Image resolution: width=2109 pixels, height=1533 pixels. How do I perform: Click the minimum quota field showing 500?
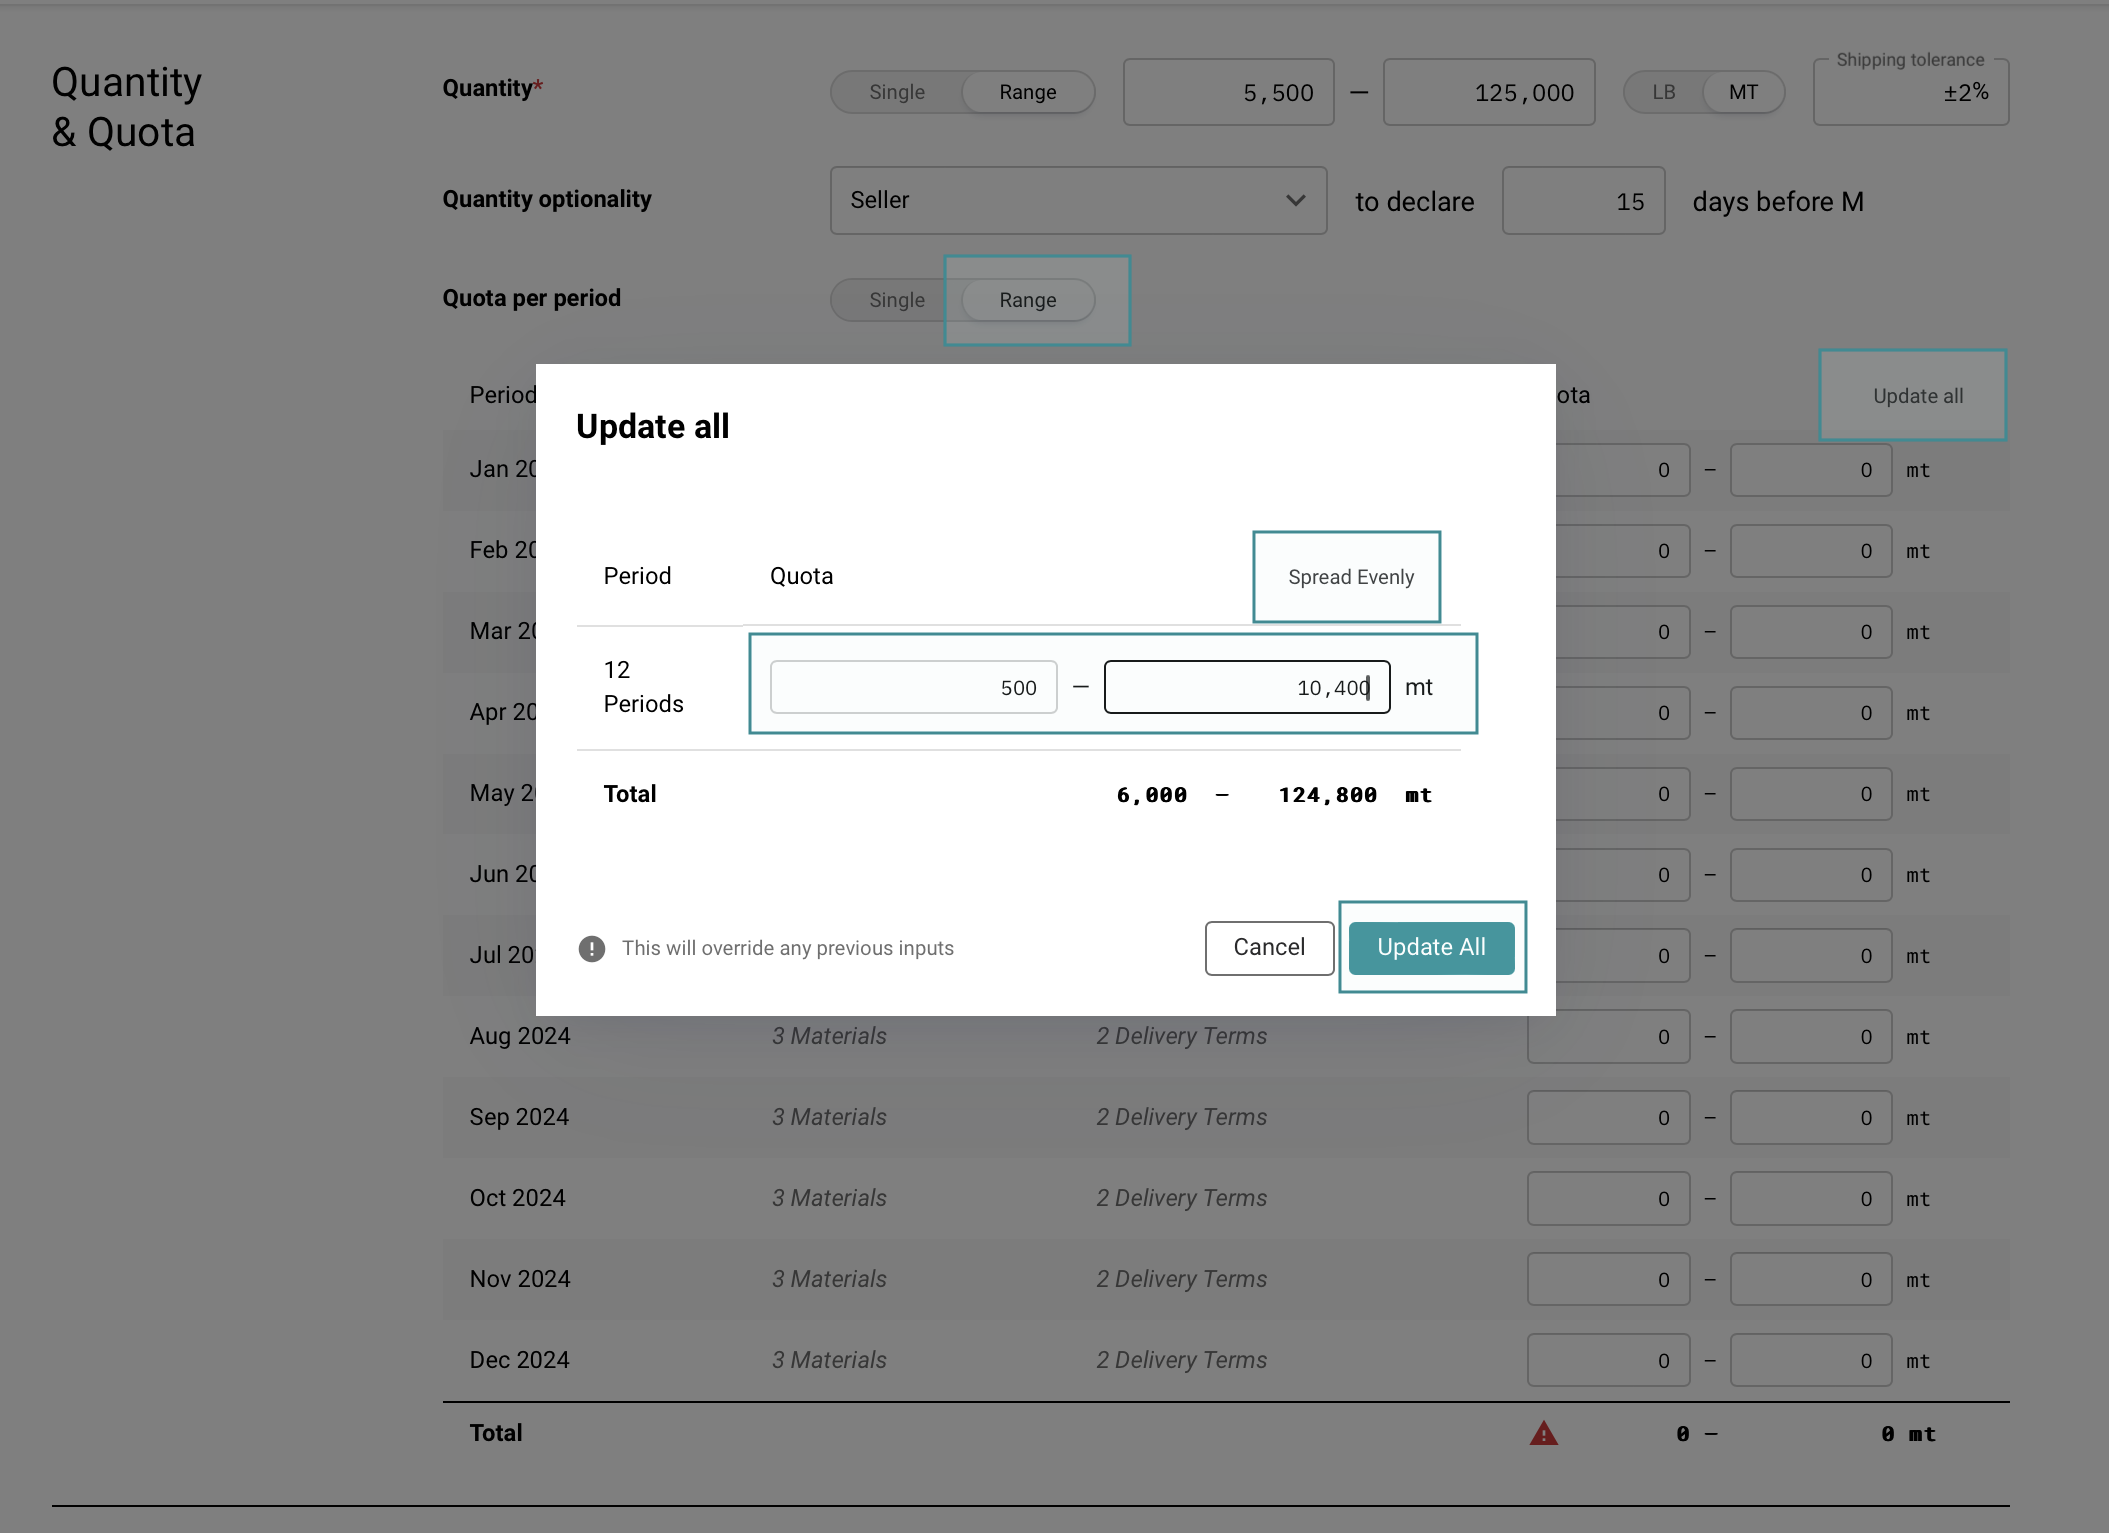[x=913, y=687]
